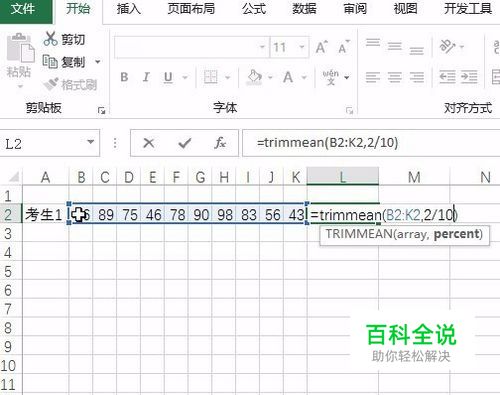Expand the 粘贴 paste options arrow

(20, 86)
